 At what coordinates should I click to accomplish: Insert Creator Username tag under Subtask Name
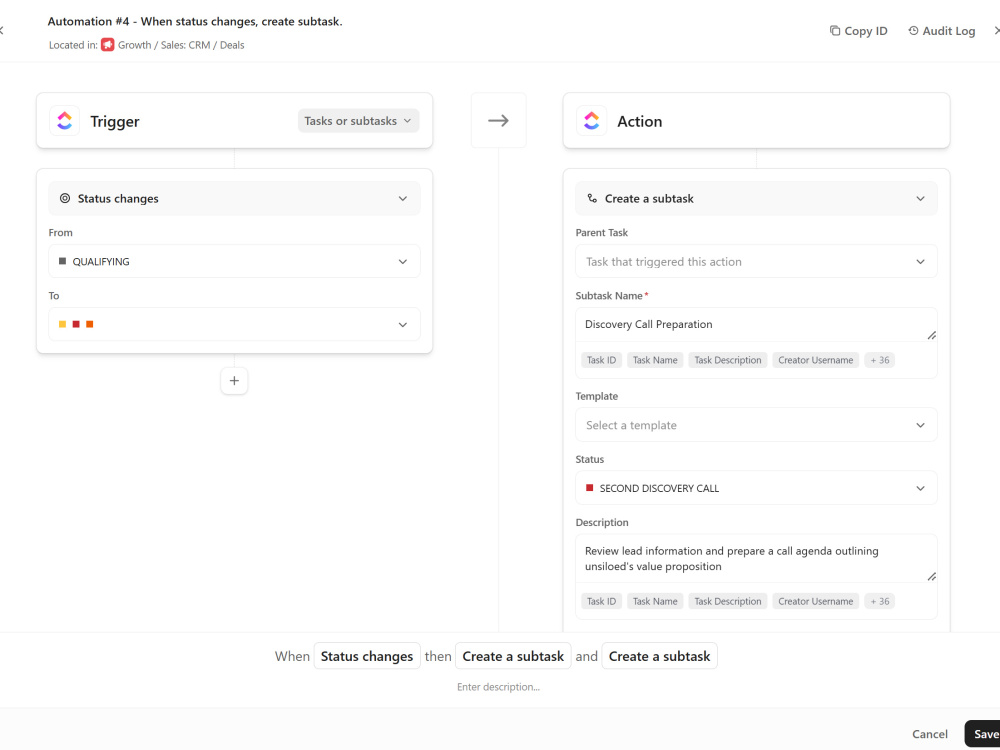click(816, 360)
